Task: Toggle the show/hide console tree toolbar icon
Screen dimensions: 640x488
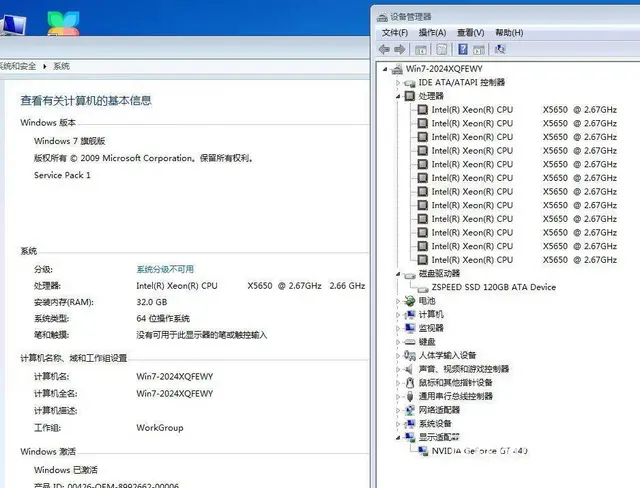Action: (421, 50)
